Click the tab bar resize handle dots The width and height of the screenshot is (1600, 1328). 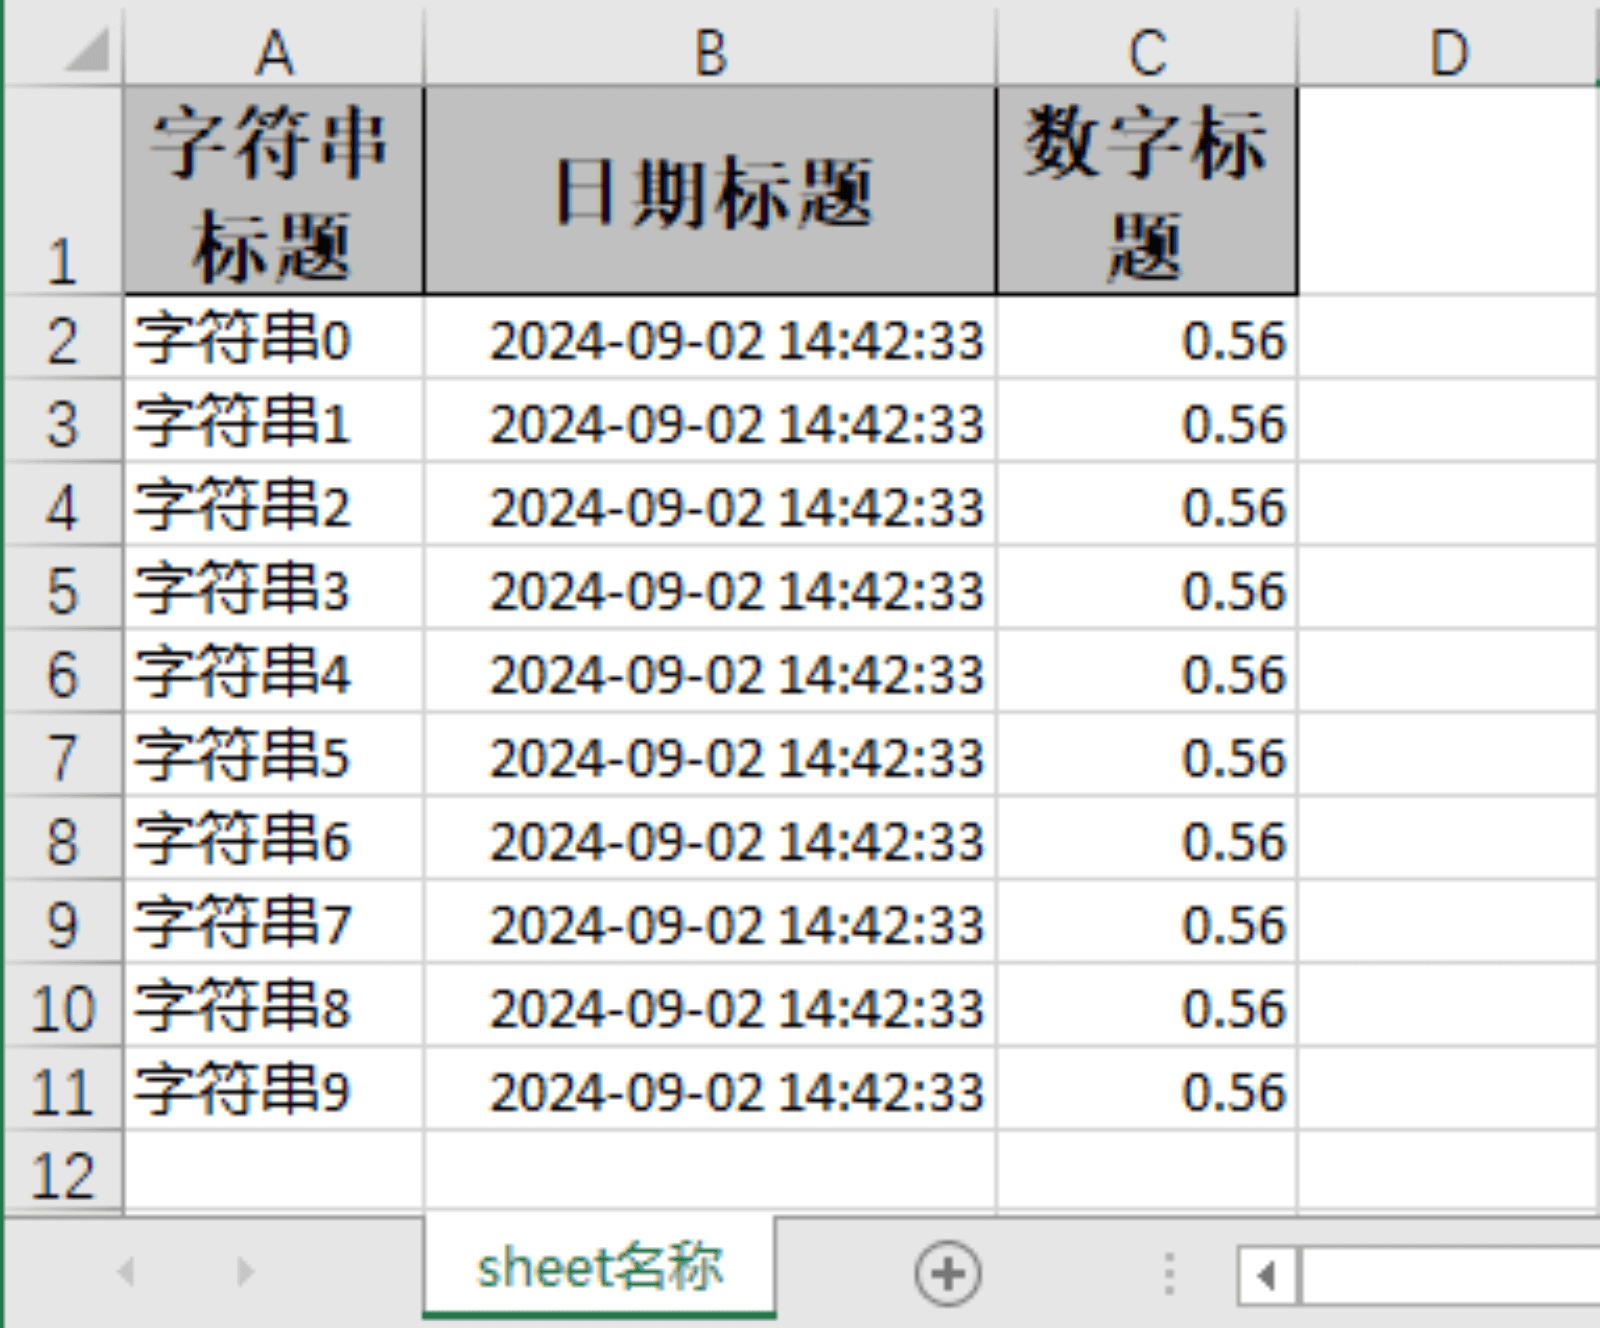pos(1169,1274)
